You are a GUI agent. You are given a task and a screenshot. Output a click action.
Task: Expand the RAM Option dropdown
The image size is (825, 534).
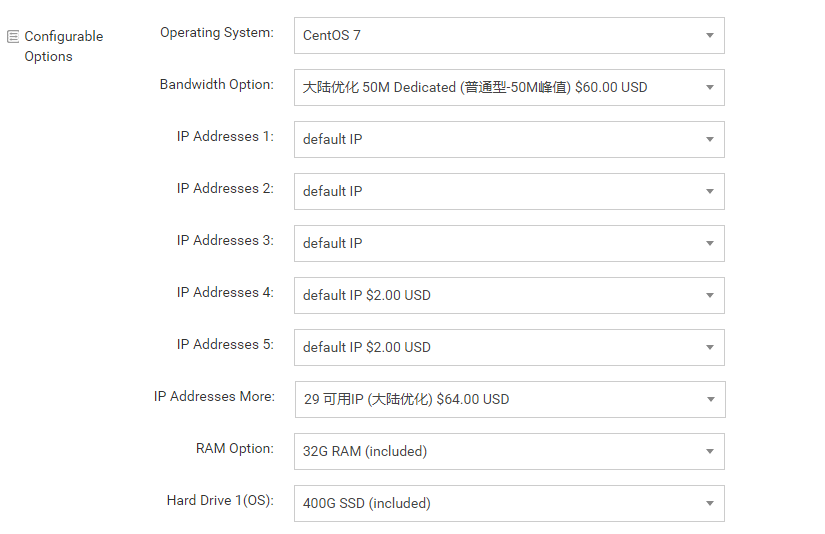click(508, 451)
